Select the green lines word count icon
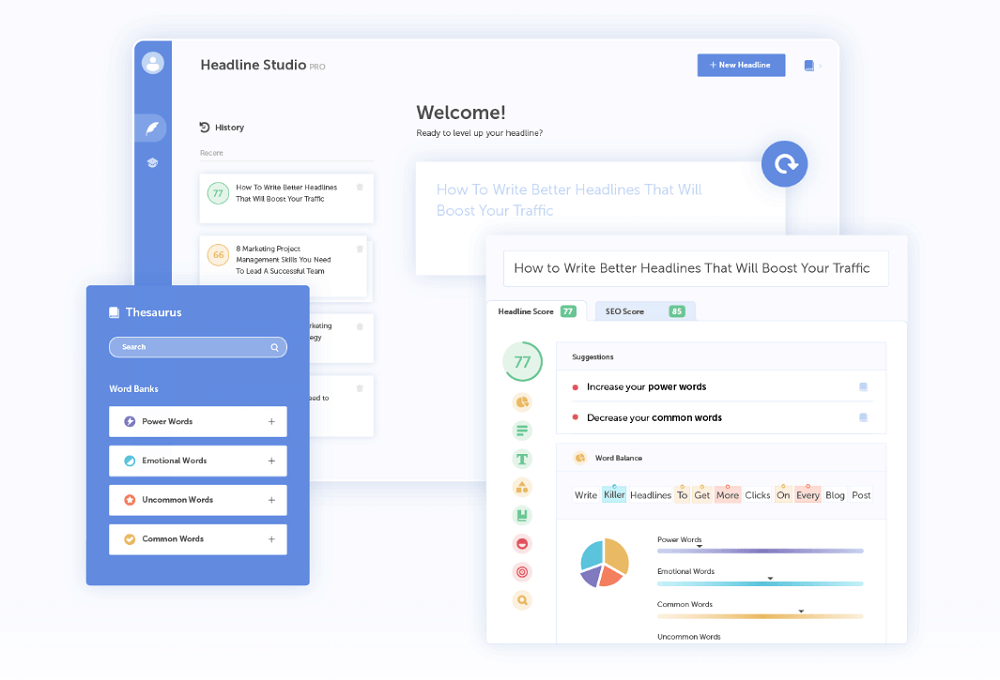Screen dimensions: 1000x680 [522, 431]
